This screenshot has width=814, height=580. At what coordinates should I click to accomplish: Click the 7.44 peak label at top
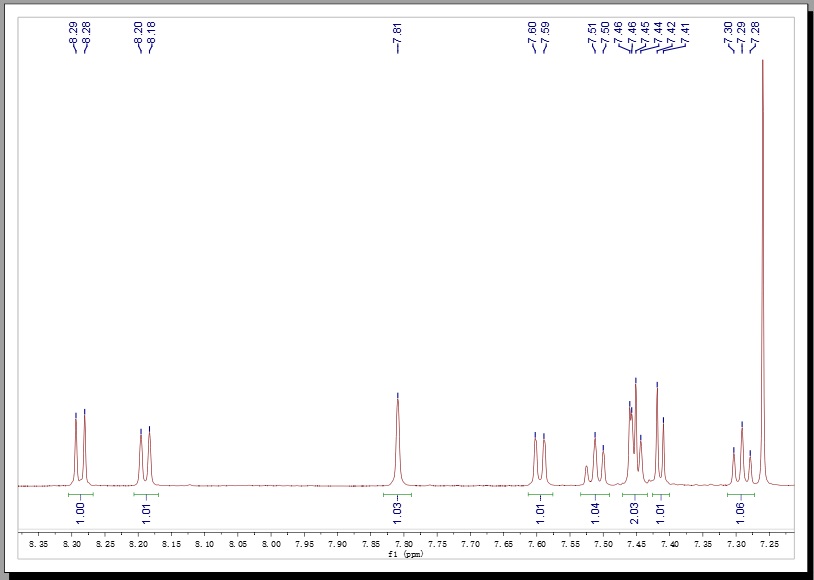[x=657, y=32]
